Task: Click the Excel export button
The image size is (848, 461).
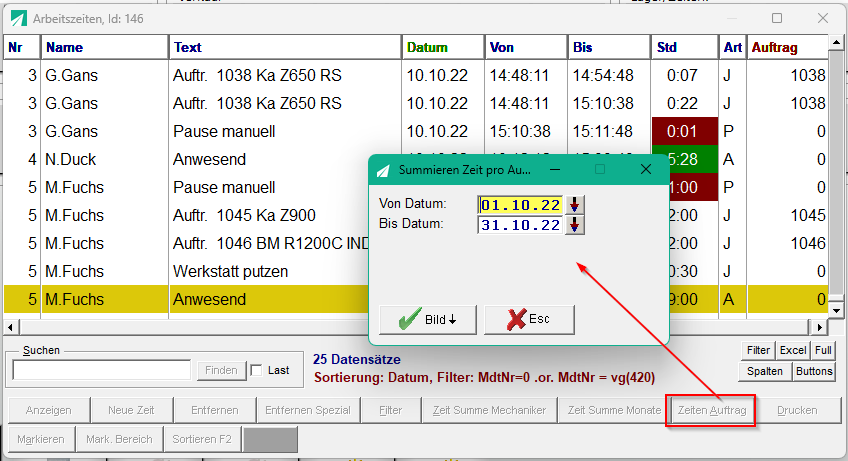Action: [x=793, y=351]
